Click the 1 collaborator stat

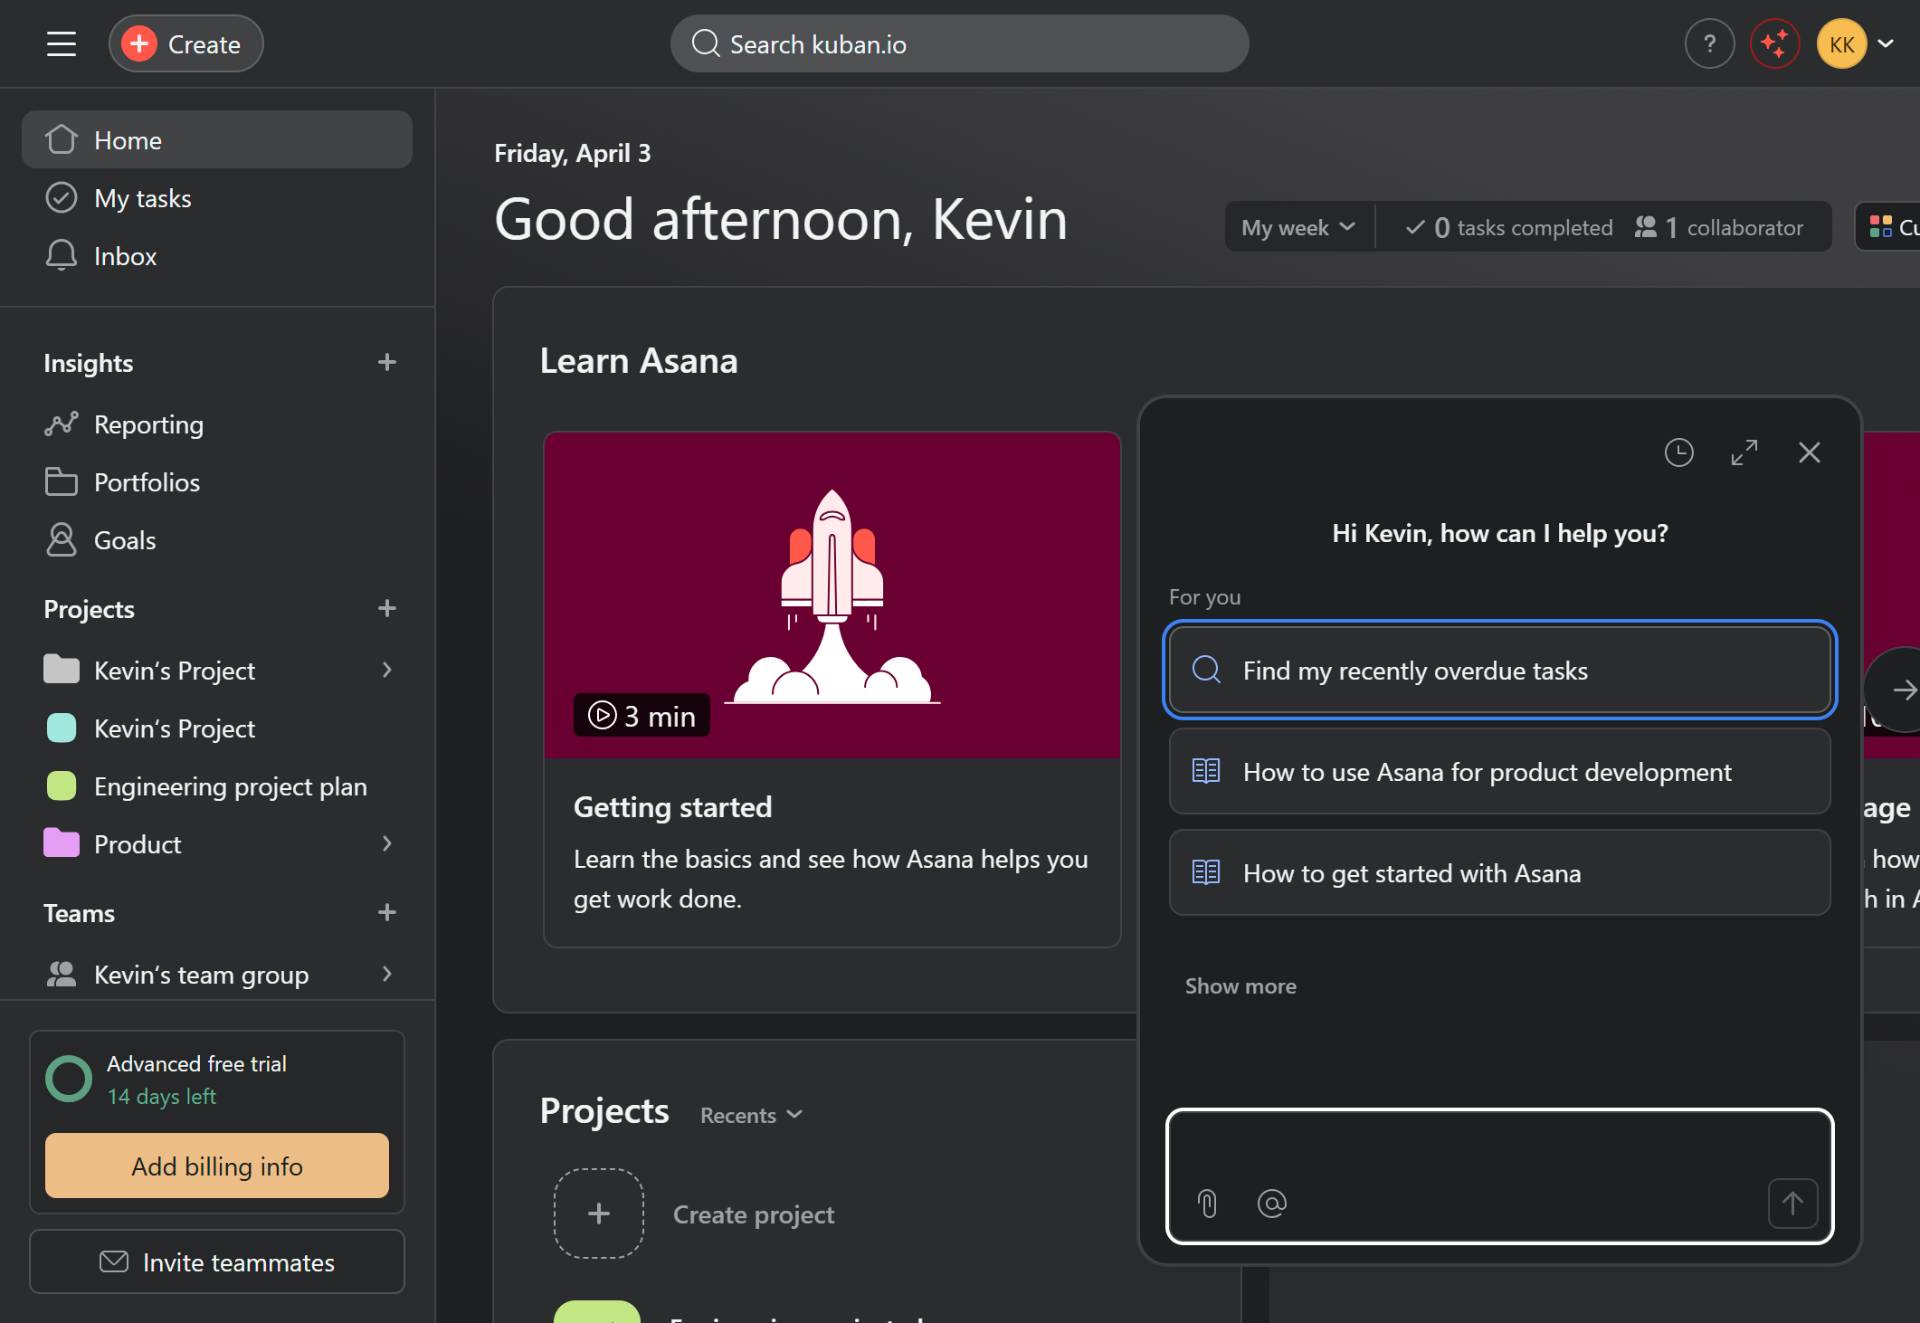tap(1719, 228)
